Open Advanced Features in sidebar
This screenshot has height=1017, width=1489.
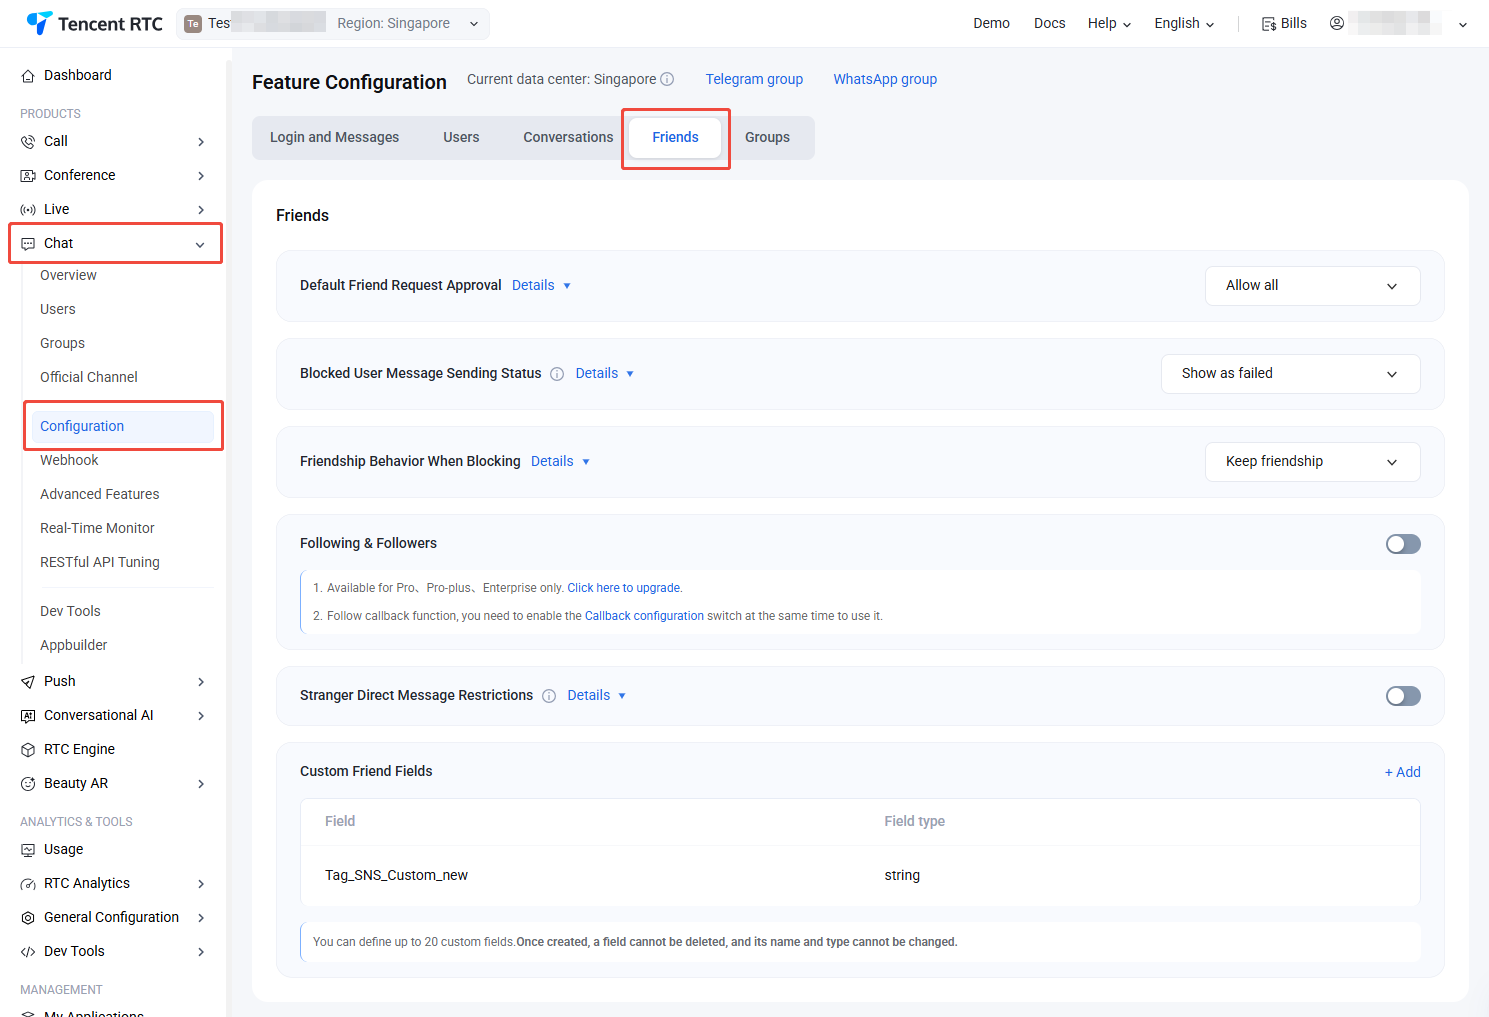point(99,495)
